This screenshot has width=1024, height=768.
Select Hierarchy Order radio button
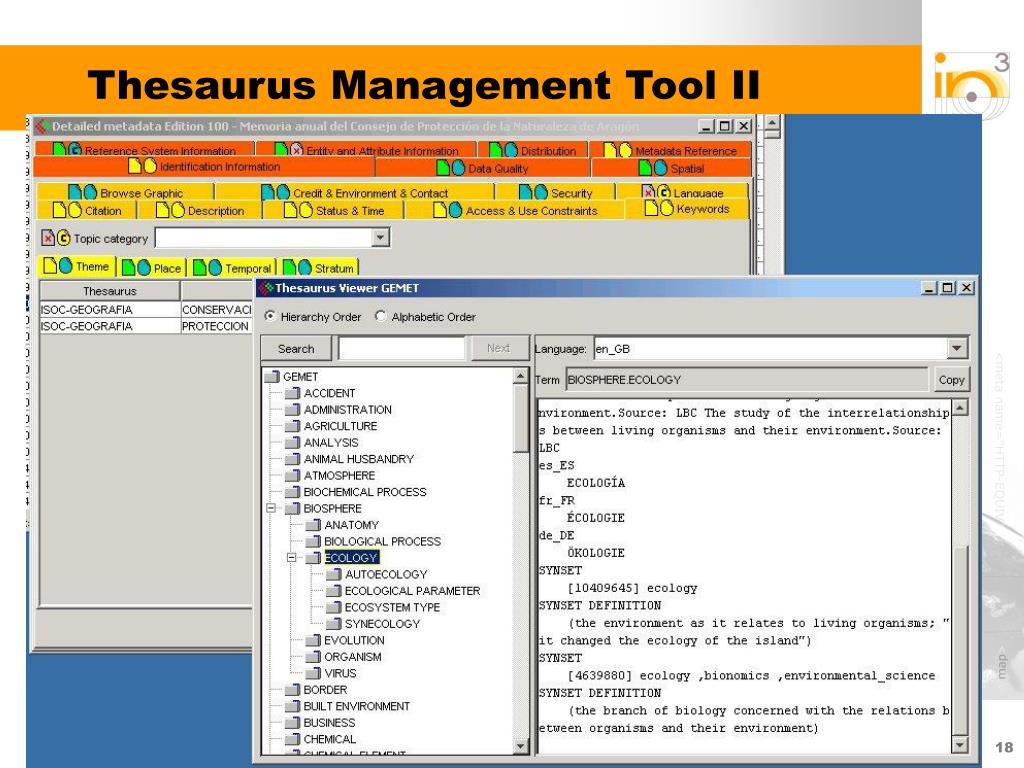[270, 316]
